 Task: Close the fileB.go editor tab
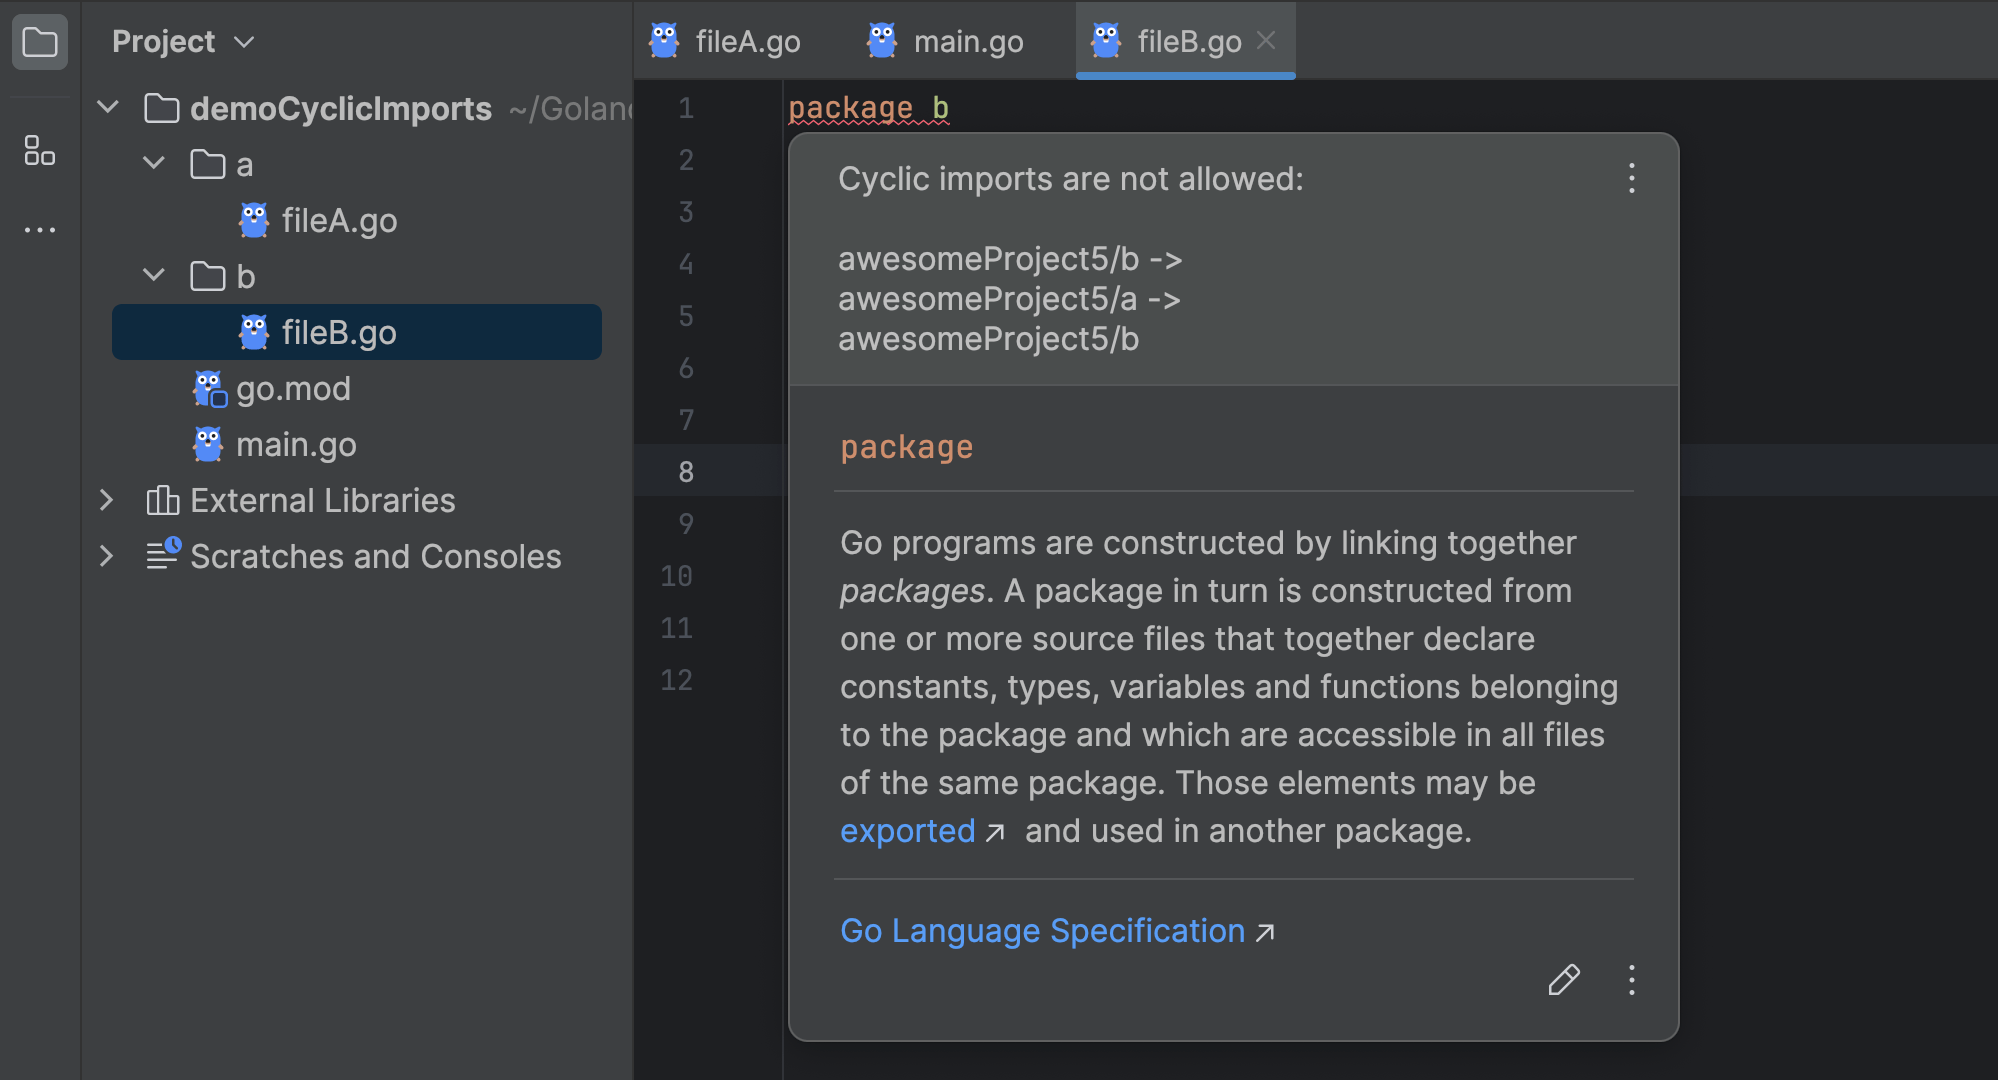pyautogui.click(x=1266, y=40)
